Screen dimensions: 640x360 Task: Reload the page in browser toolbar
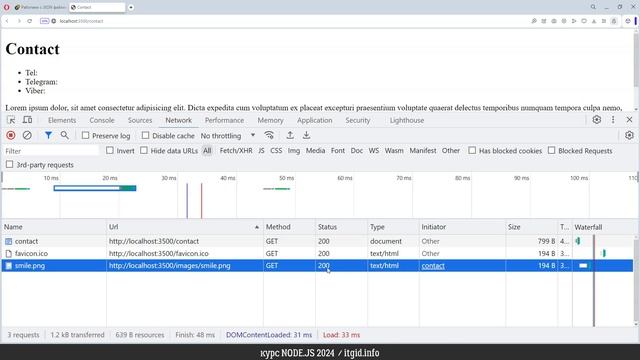tap(29, 21)
